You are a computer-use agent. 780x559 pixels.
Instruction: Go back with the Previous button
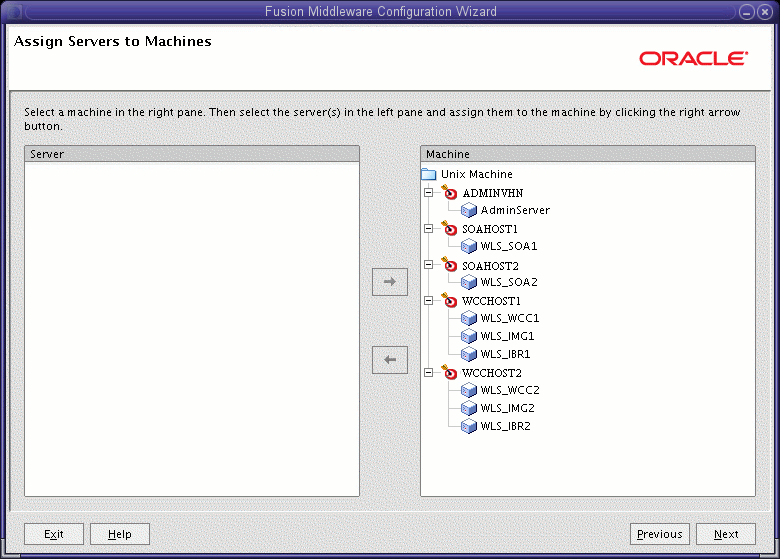660,534
